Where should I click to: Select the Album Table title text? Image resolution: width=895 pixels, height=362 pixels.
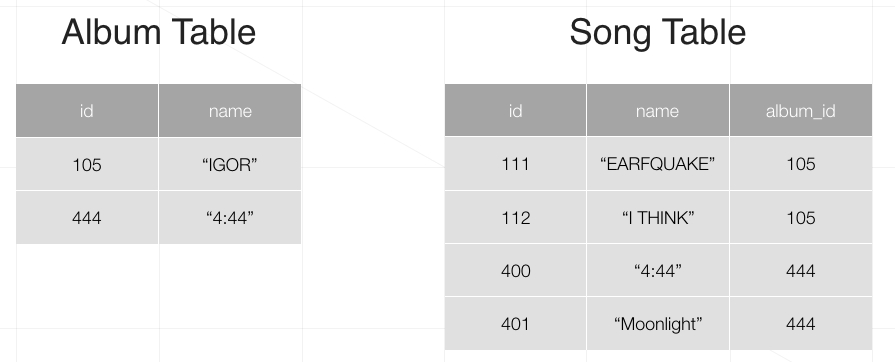(159, 32)
